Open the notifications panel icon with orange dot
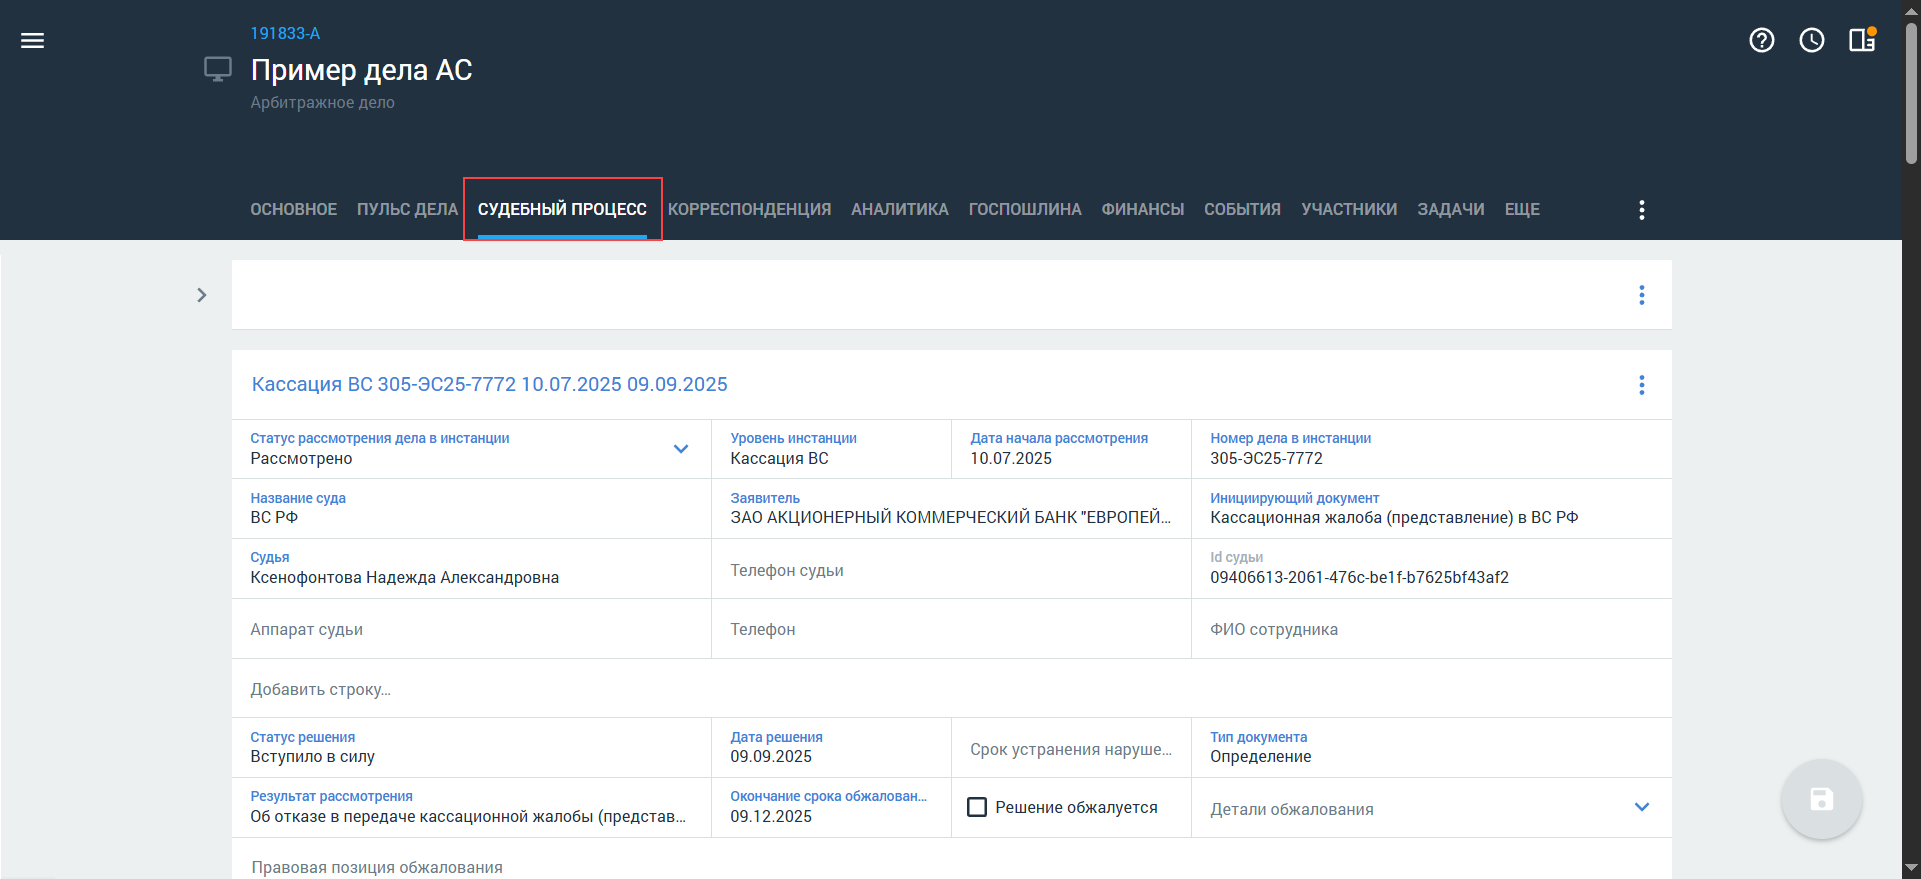Screen dimensions: 1921x879 coord(1862,40)
